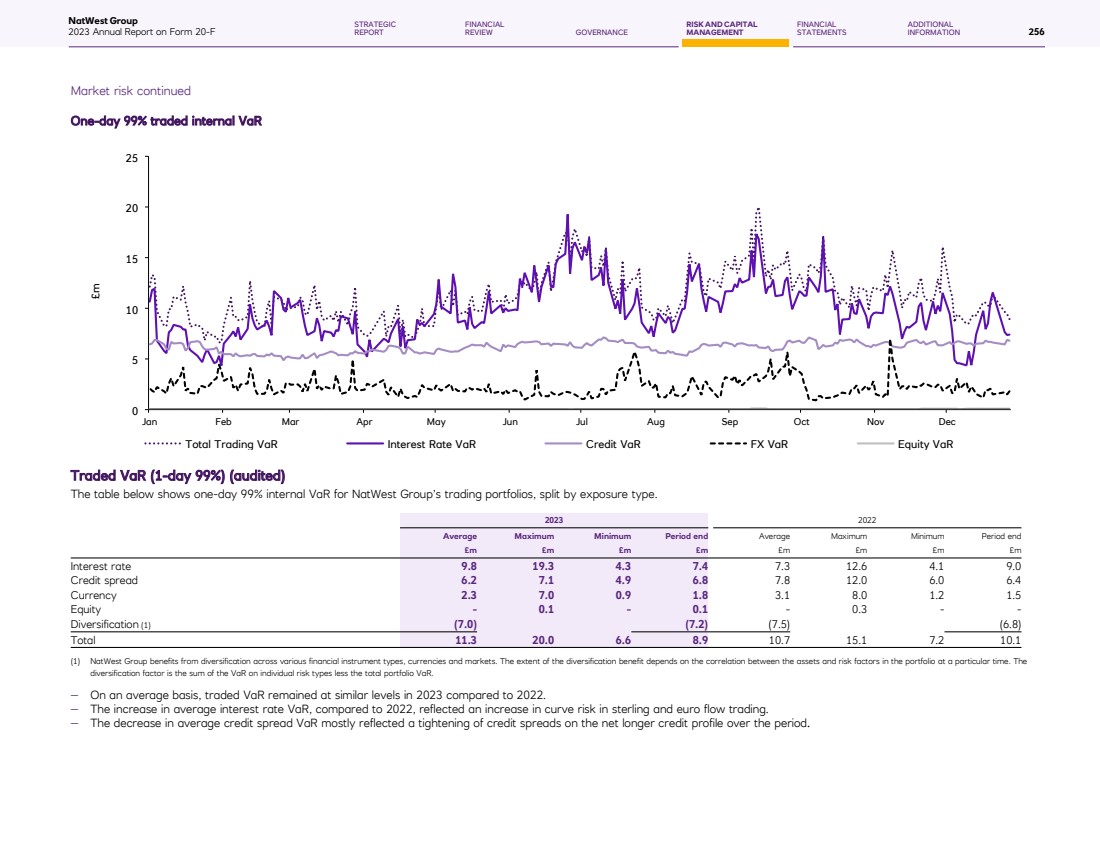This screenshot has width=1100, height=865.
Task: Select the Risk and Capital Management tab
Action: tap(721, 28)
